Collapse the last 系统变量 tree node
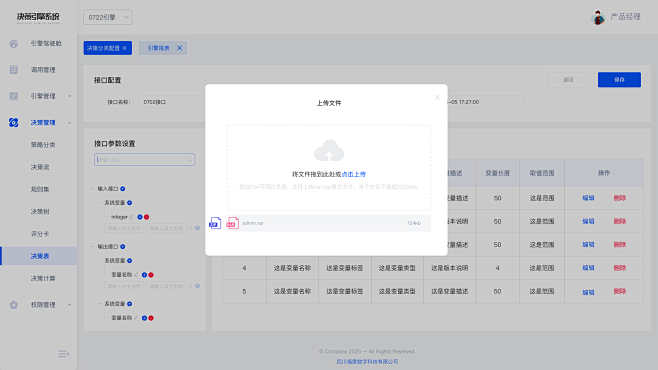This screenshot has width=658, height=370. pyautogui.click(x=99, y=304)
